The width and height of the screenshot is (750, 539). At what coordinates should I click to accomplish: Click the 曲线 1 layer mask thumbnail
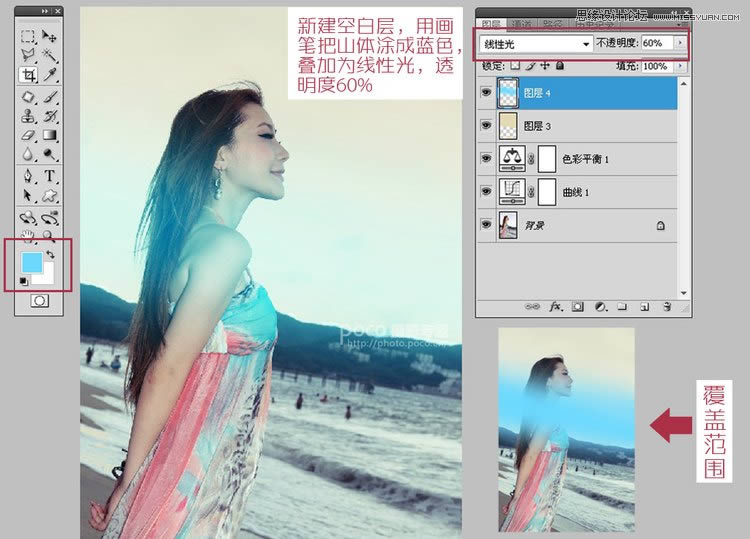tap(547, 191)
